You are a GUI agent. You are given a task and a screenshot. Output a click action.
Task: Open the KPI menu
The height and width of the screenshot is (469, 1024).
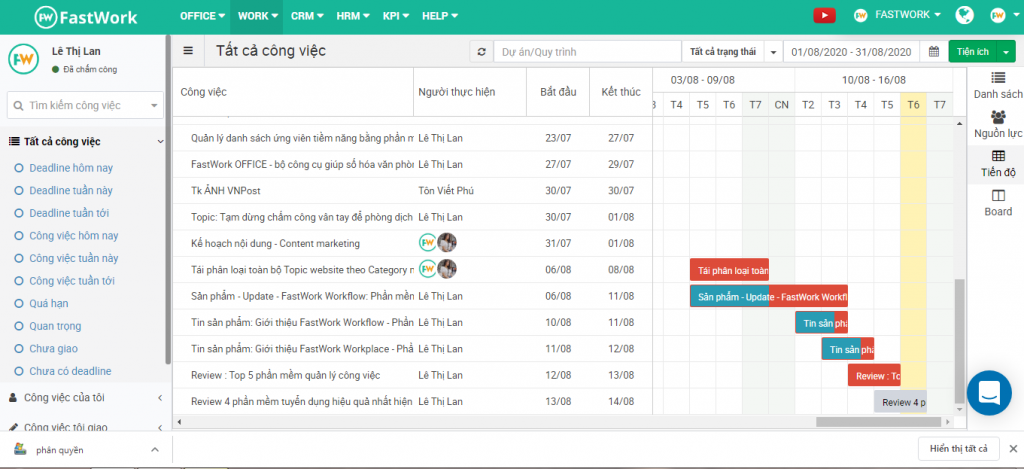click(394, 16)
